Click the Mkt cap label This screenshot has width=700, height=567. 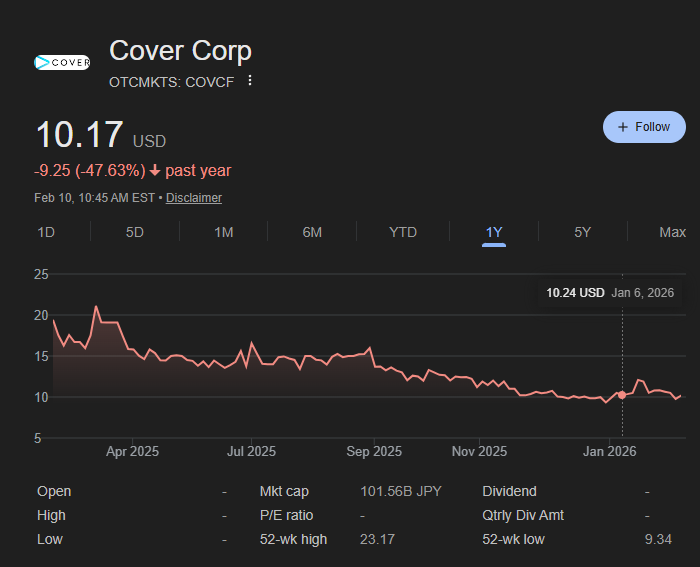(x=284, y=492)
